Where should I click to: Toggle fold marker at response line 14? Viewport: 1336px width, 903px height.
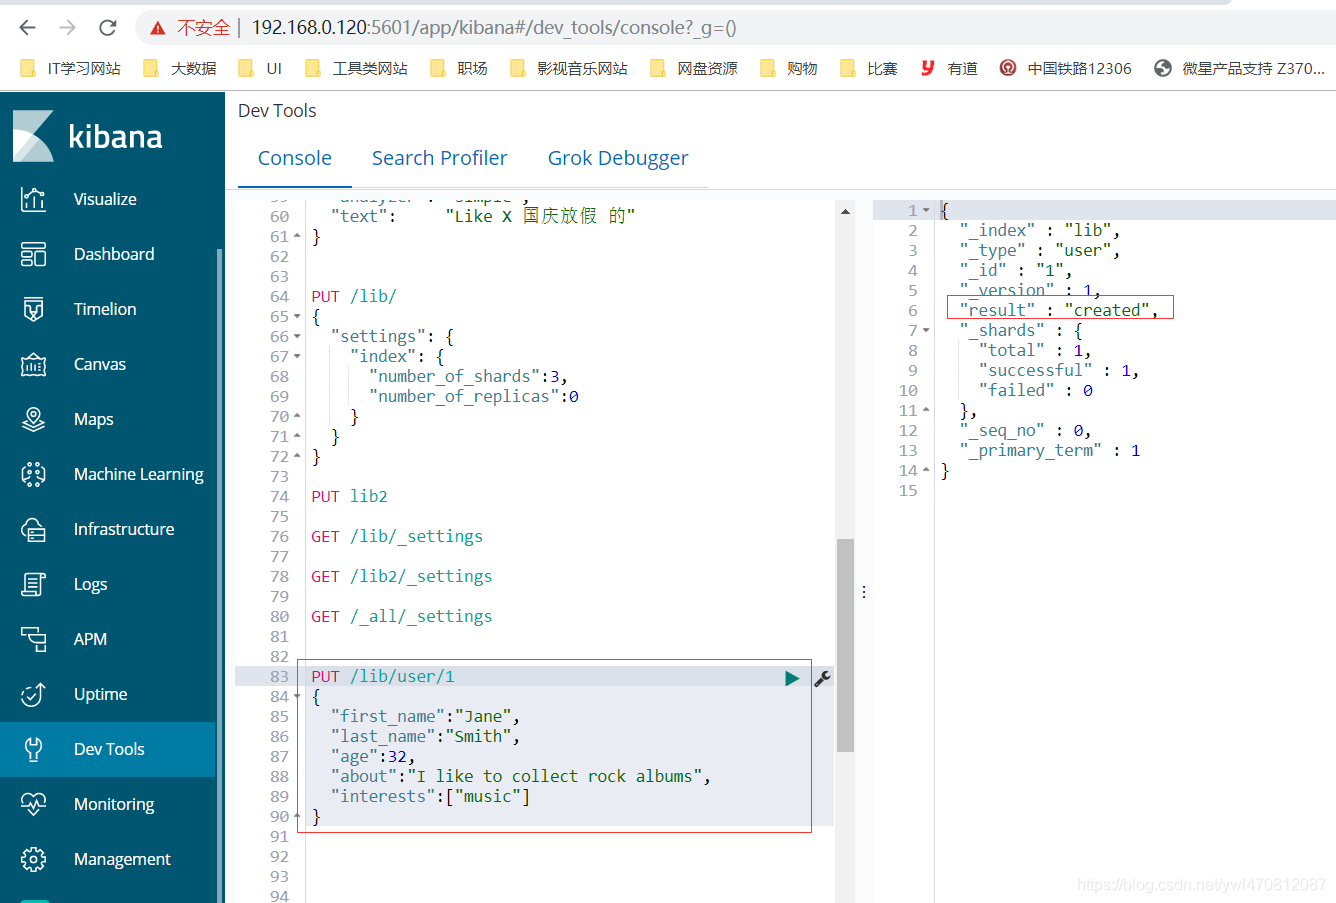tap(926, 471)
